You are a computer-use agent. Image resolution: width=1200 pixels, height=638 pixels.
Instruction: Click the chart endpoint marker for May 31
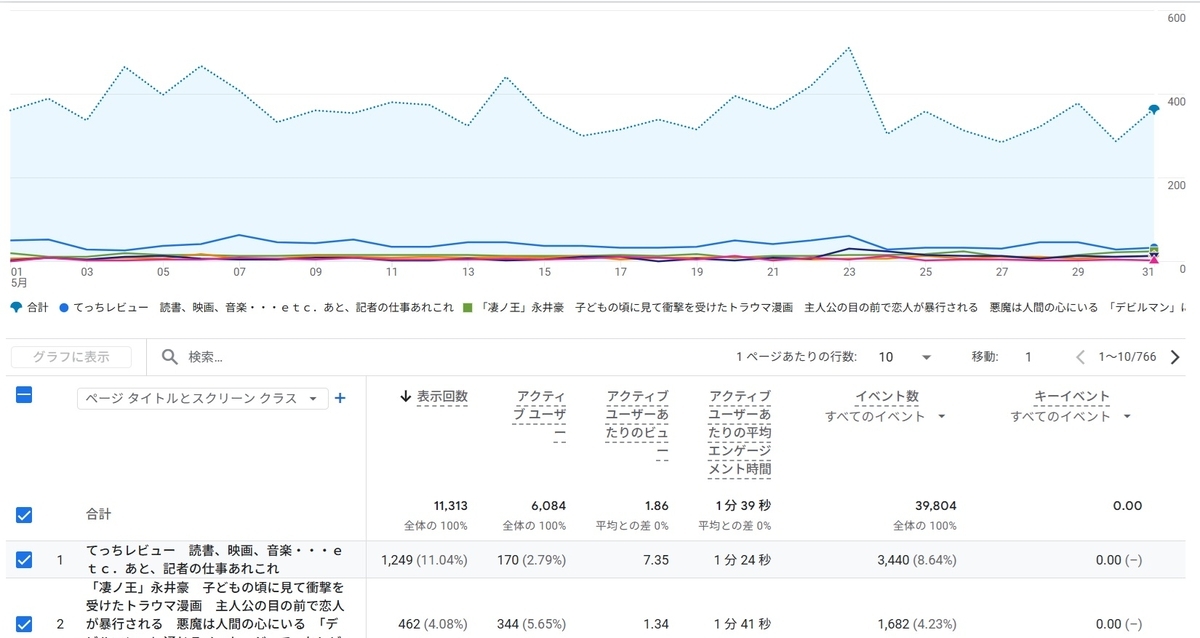1154,108
